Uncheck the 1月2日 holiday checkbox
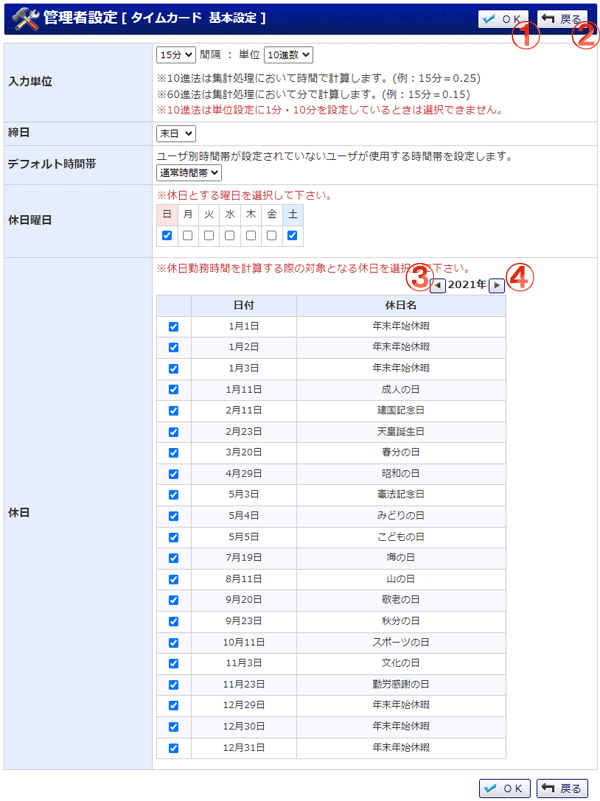Screen dimensions: 600x801 (174, 347)
